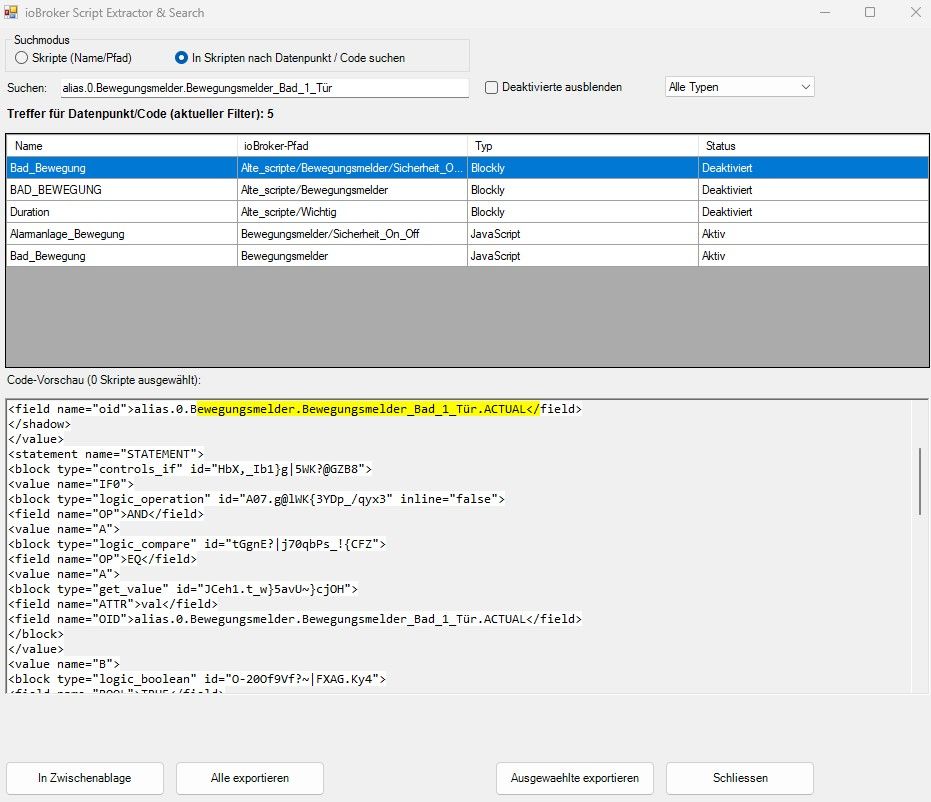Click the In Zwischenablage button
The width and height of the screenshot is (931, 802).
(x=85, y=778)
